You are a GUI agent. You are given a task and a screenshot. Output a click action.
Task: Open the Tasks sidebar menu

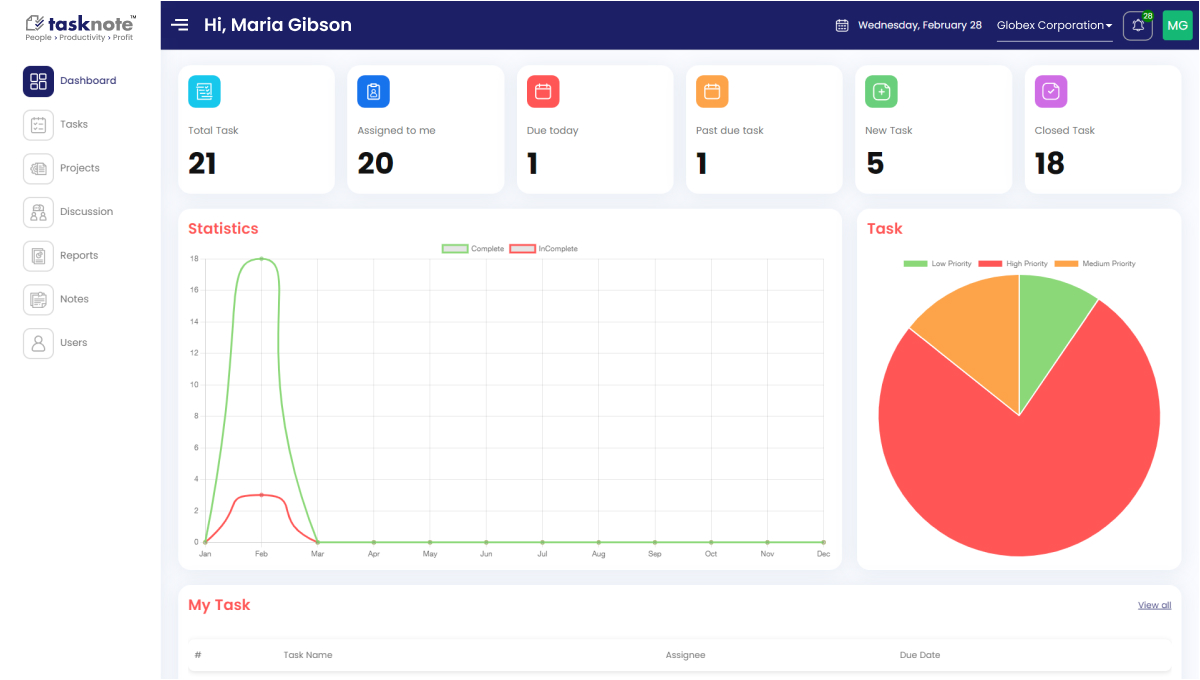pos(73,125)
